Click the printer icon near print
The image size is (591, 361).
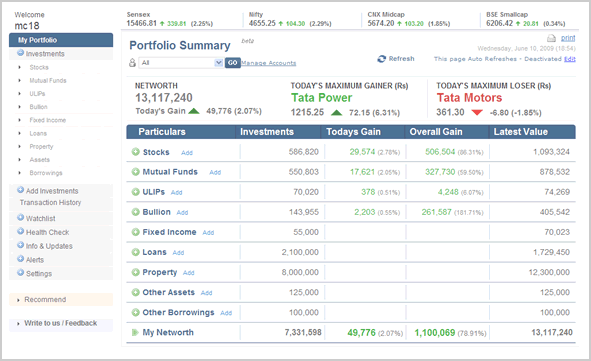pyautogui.click(x=551, y=38)
